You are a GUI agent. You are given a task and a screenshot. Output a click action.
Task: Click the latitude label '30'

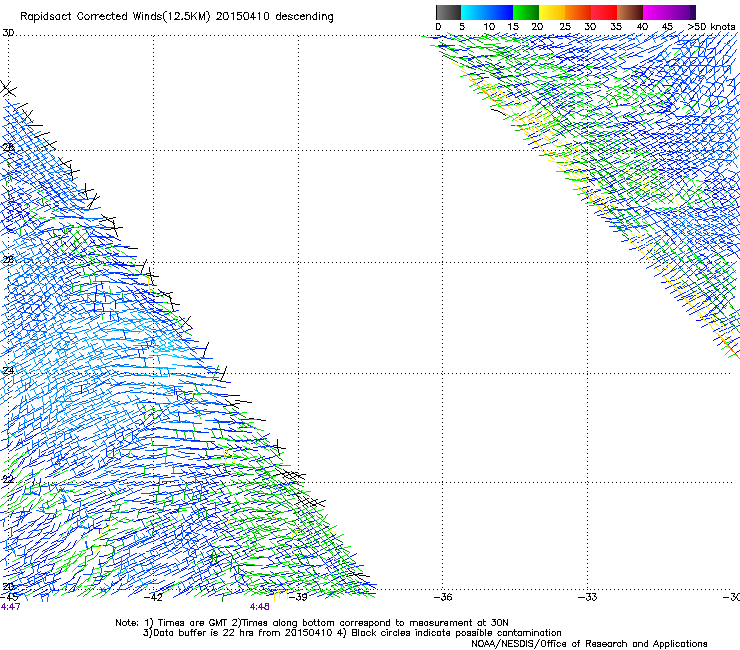[8, 33]
